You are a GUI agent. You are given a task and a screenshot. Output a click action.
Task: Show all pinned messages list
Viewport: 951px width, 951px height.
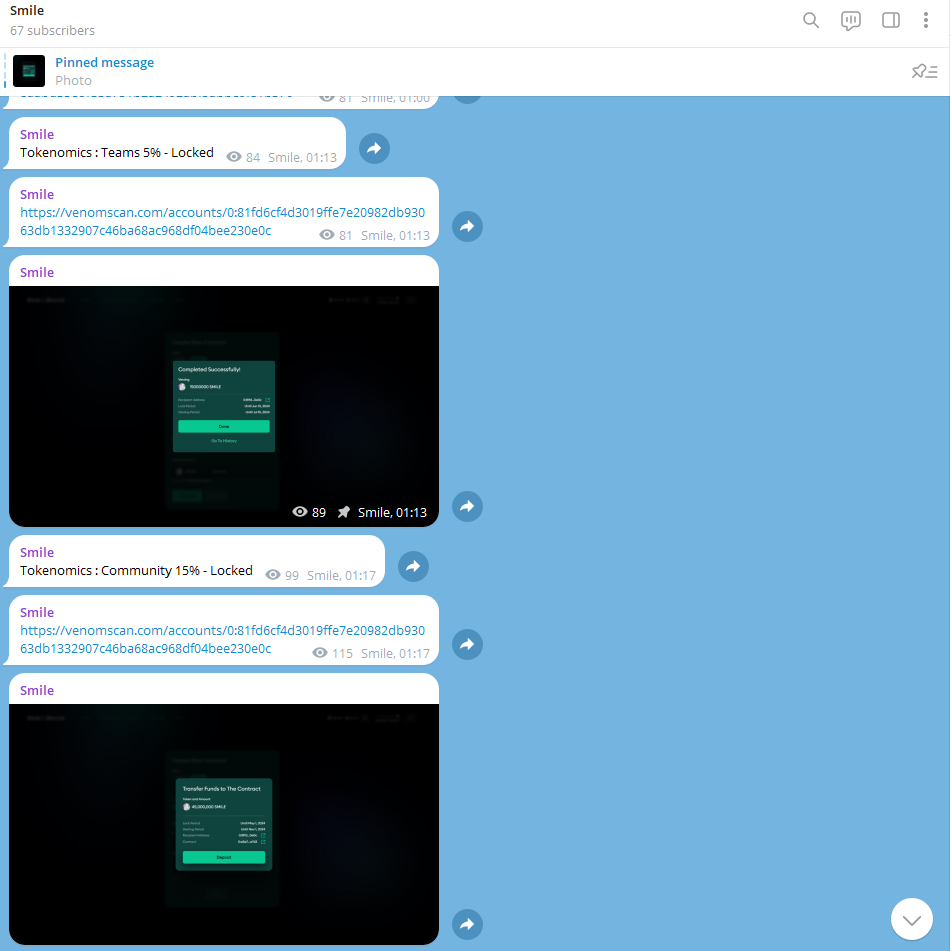tap(924, 72)
